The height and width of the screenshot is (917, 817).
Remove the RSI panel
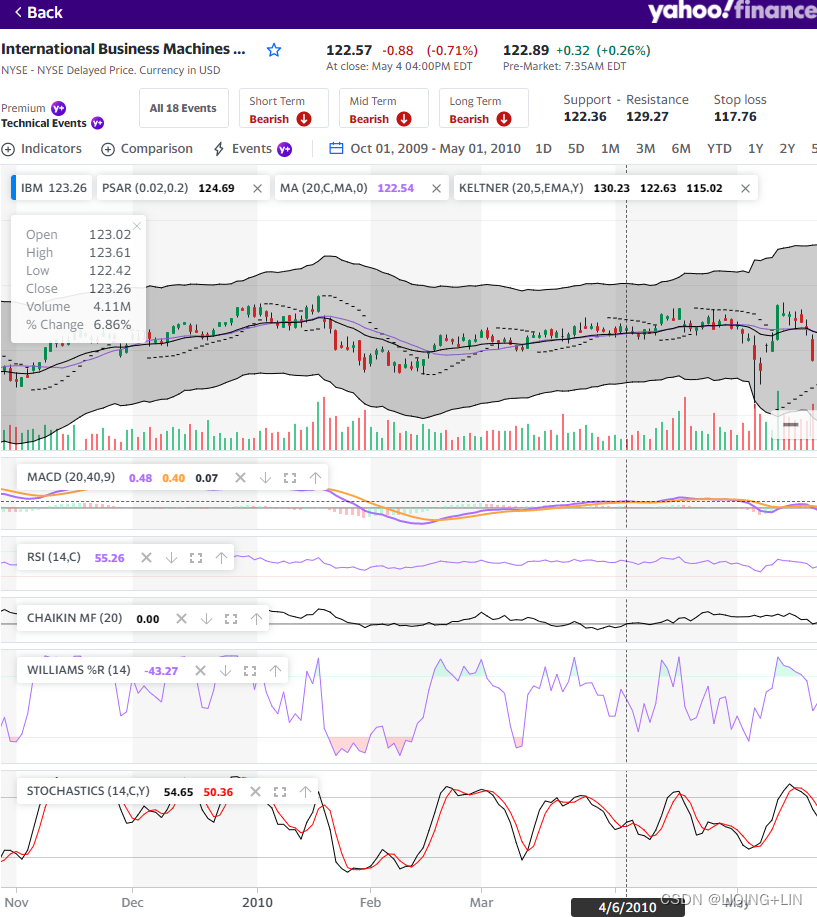coord(146,558)
